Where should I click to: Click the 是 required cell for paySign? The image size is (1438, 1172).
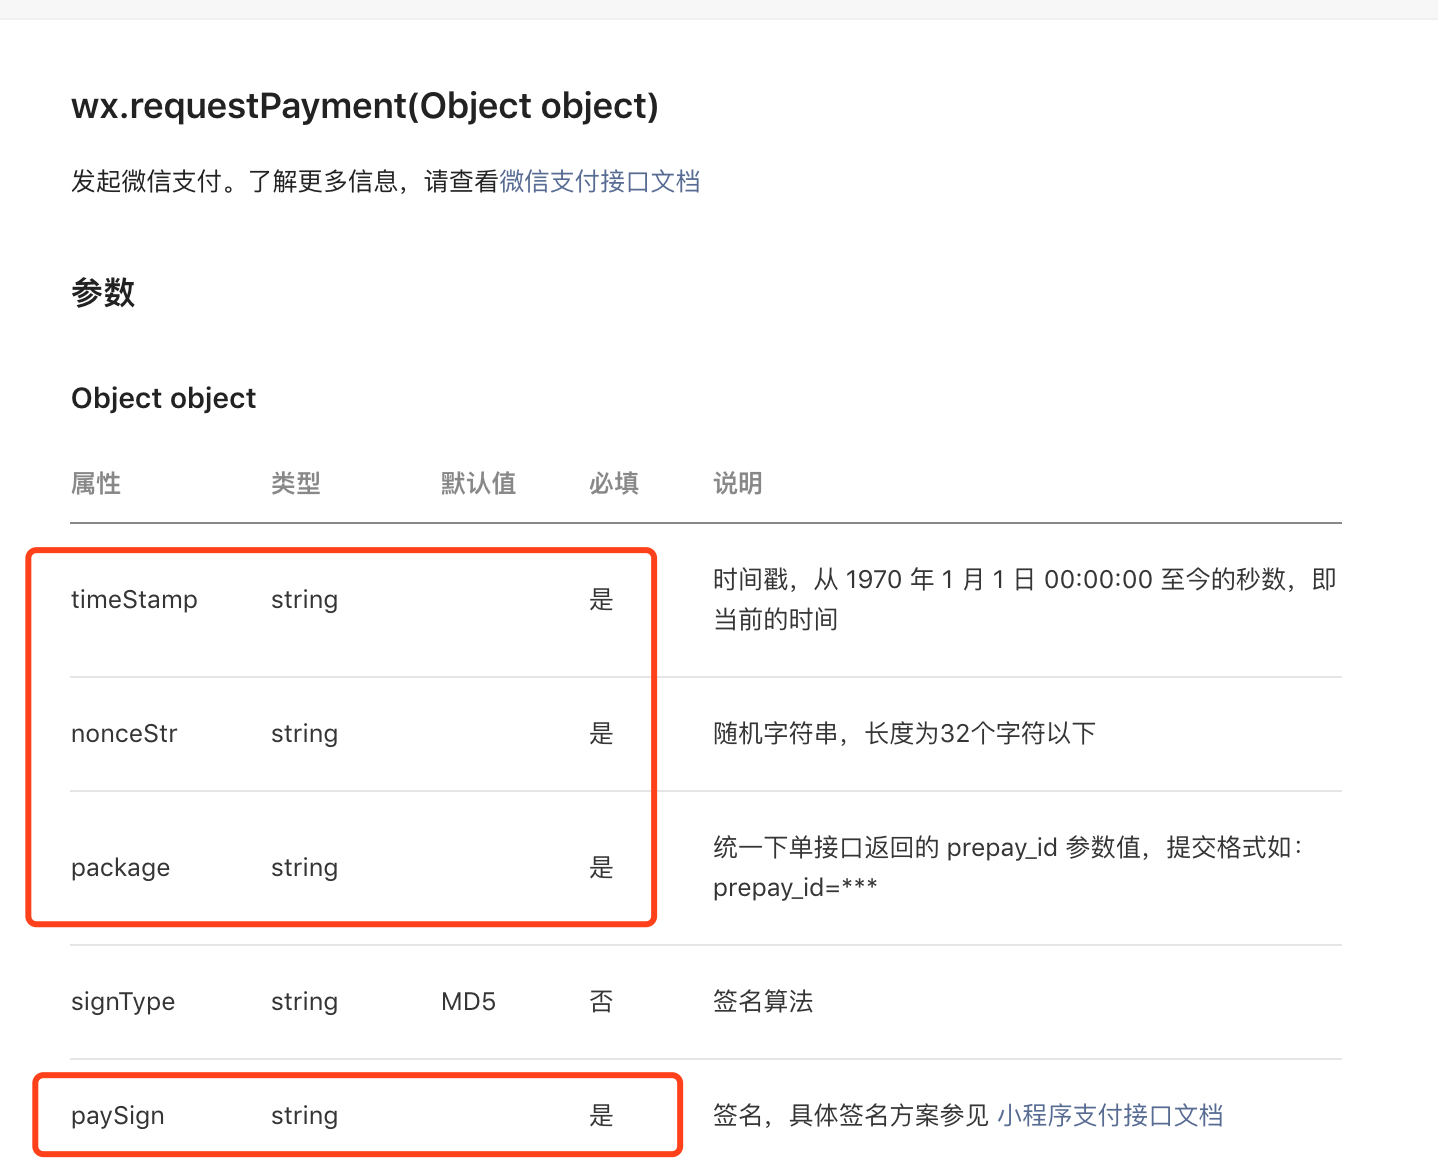pos(601,1115)
